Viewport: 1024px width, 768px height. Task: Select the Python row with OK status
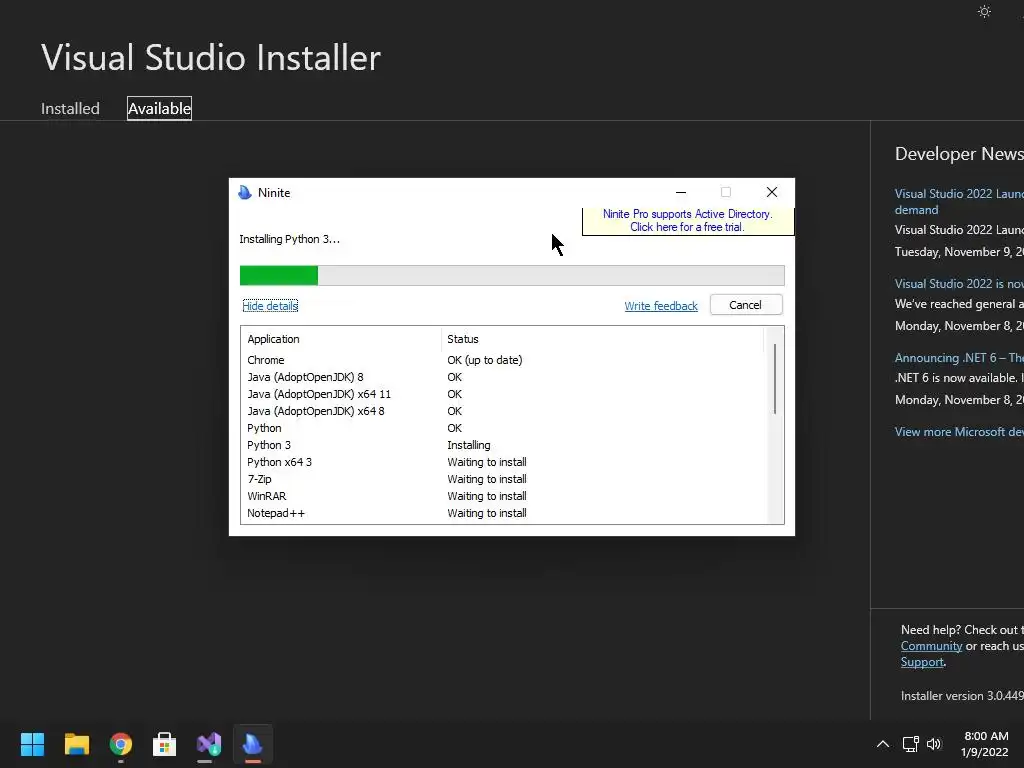click(503, 428)
